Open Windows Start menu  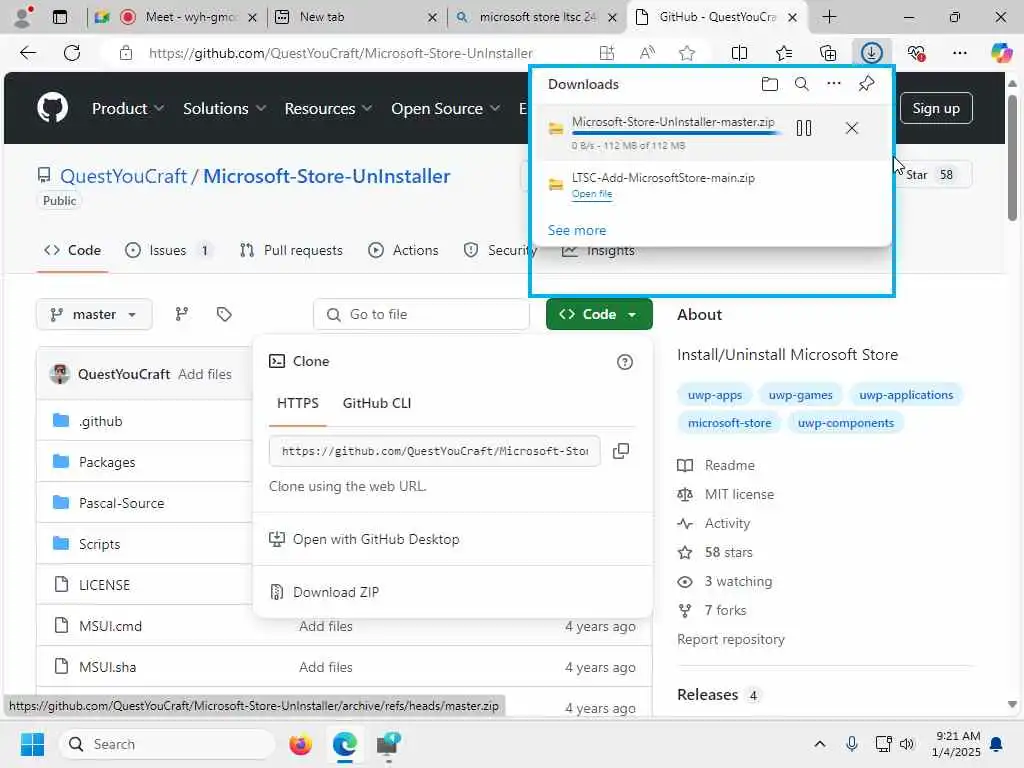pyautogui.click(x=32, y=744)
